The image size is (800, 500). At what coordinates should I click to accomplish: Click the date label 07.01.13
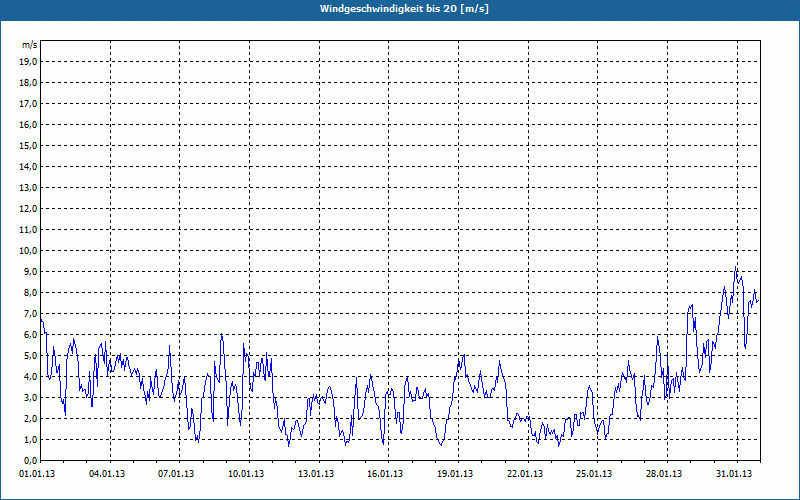[x=176, y=474]
